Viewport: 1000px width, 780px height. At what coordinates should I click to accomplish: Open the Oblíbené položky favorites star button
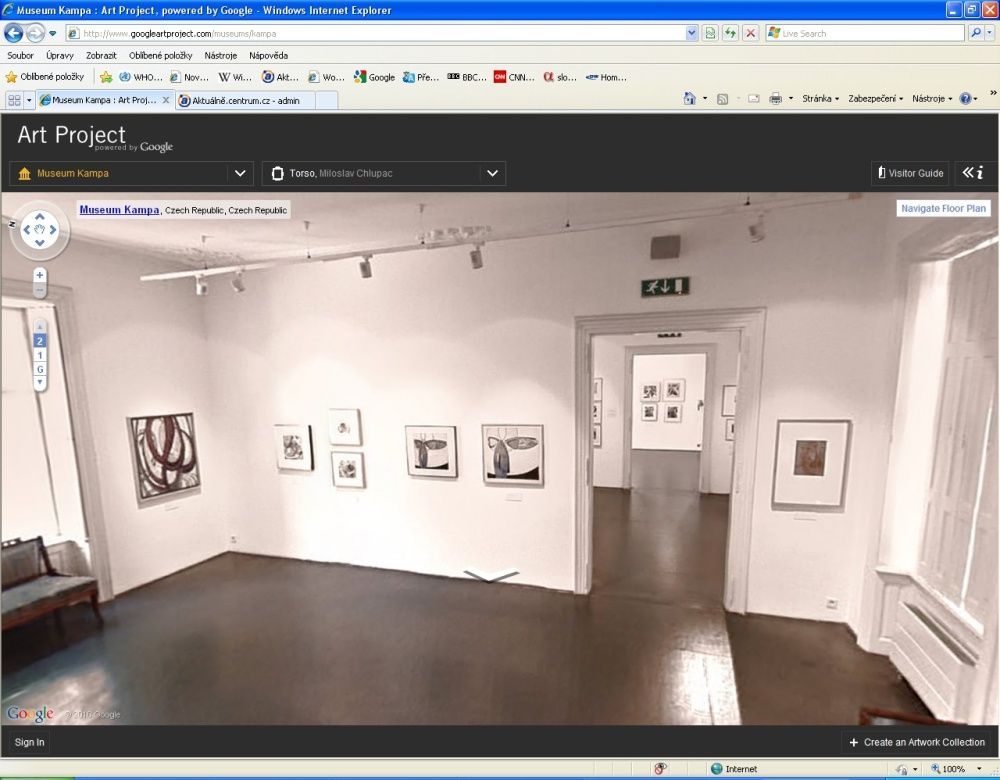(45, 77)
